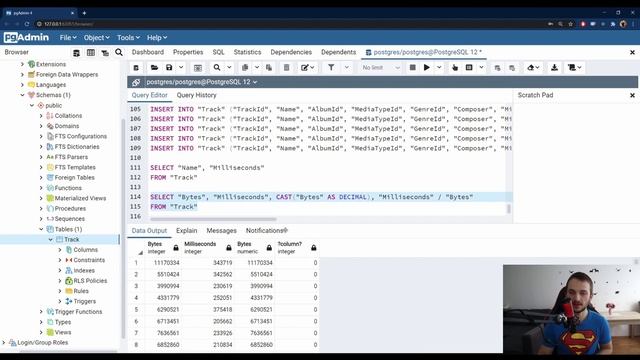640x360 pixels.
Task: Click the Macros dropdown icon at toolbar end
Action: point(575,68)
